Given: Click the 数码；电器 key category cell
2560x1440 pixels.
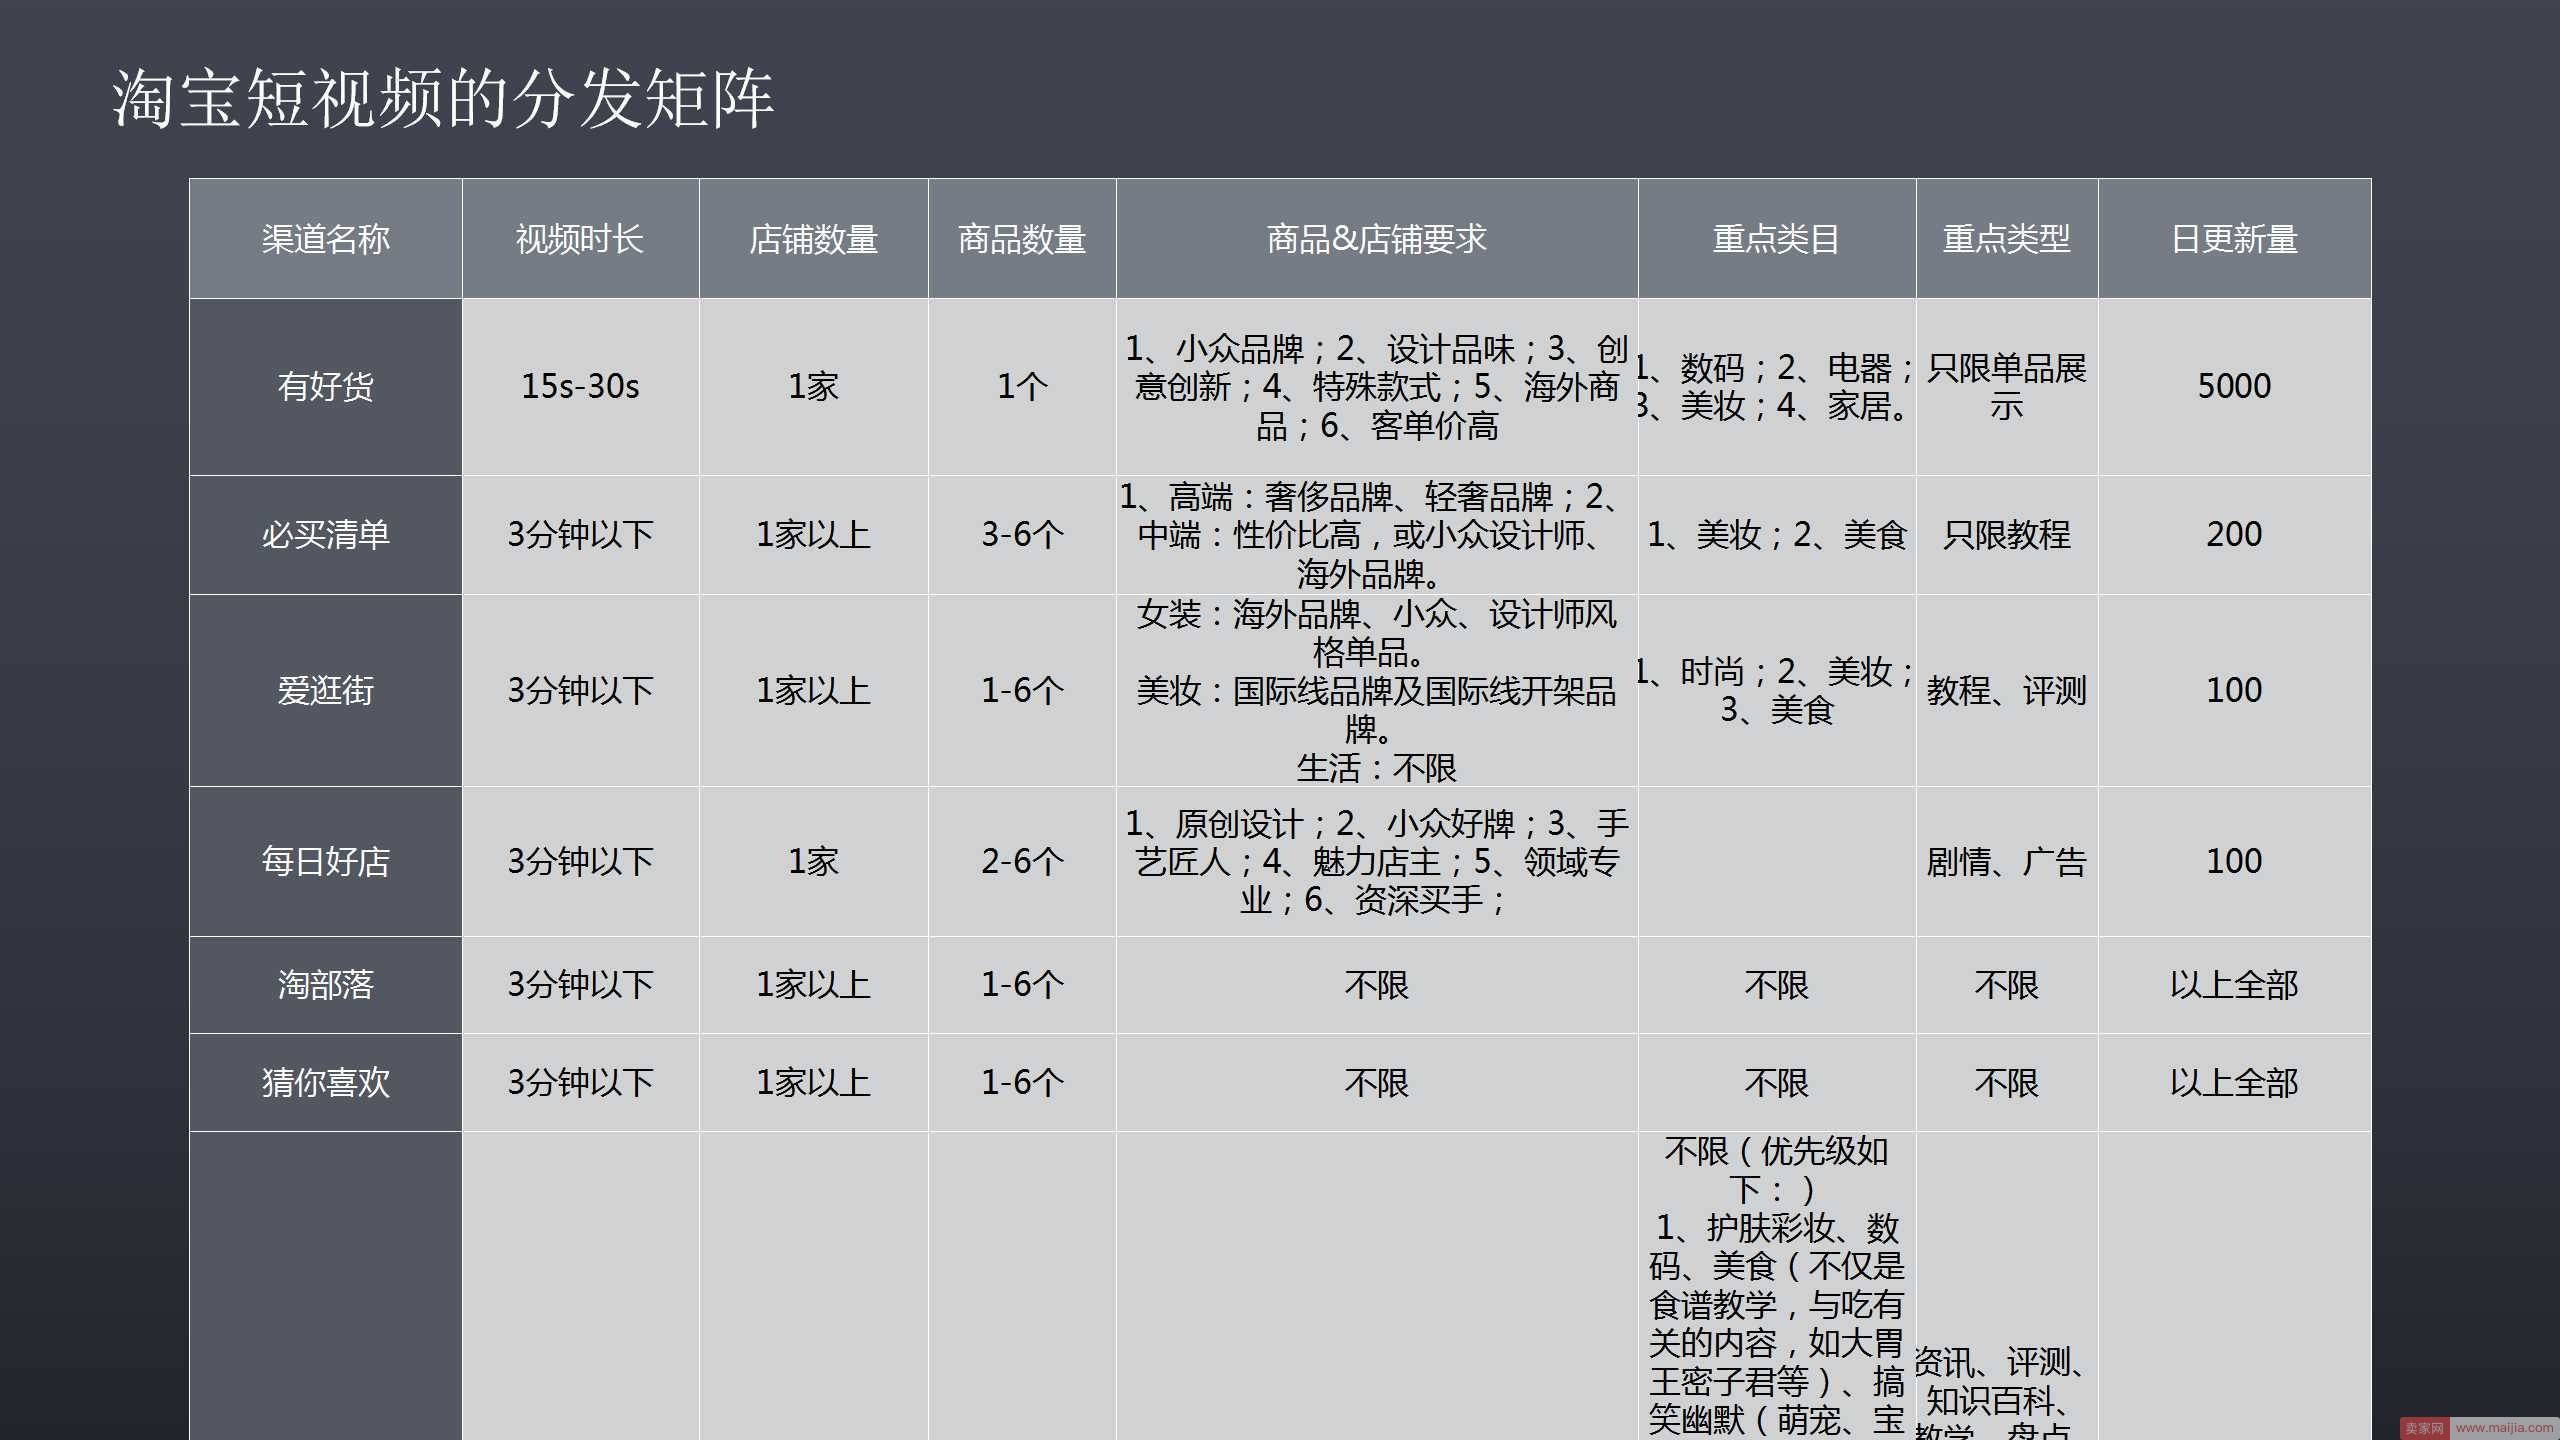Looking at the screenshot, I should click(1777, 387).
